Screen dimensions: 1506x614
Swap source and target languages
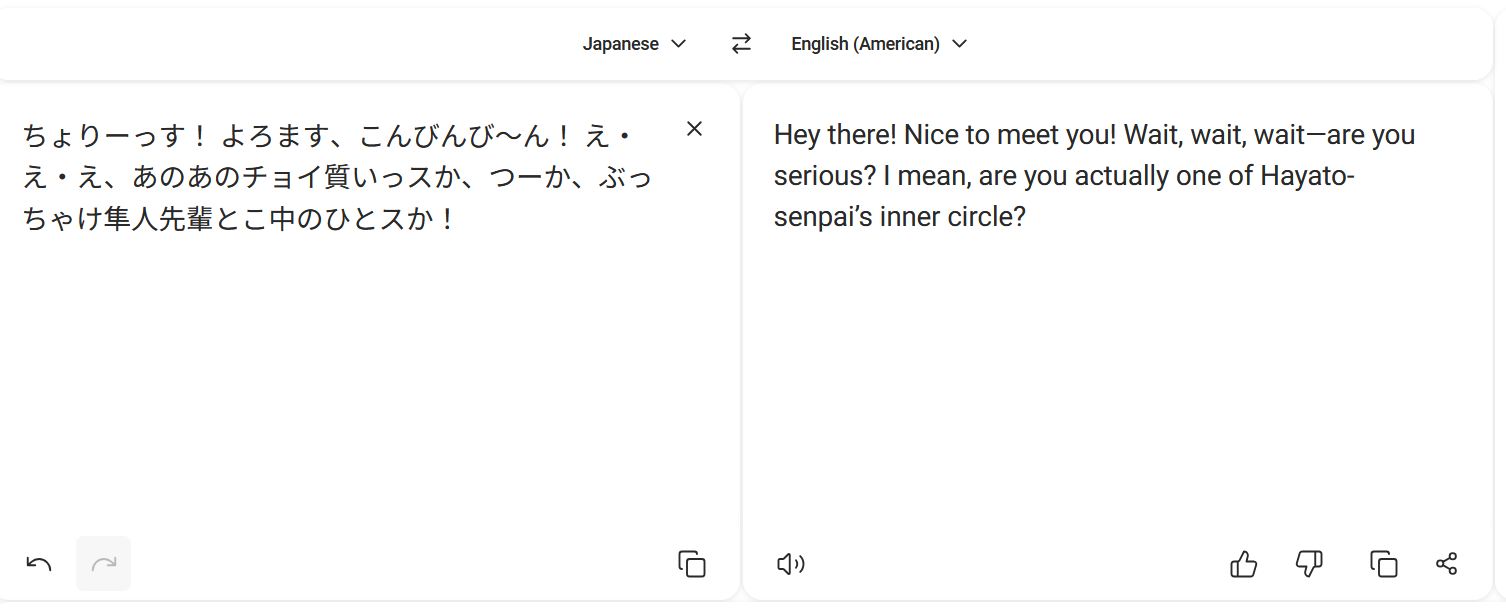coord(741,44)
